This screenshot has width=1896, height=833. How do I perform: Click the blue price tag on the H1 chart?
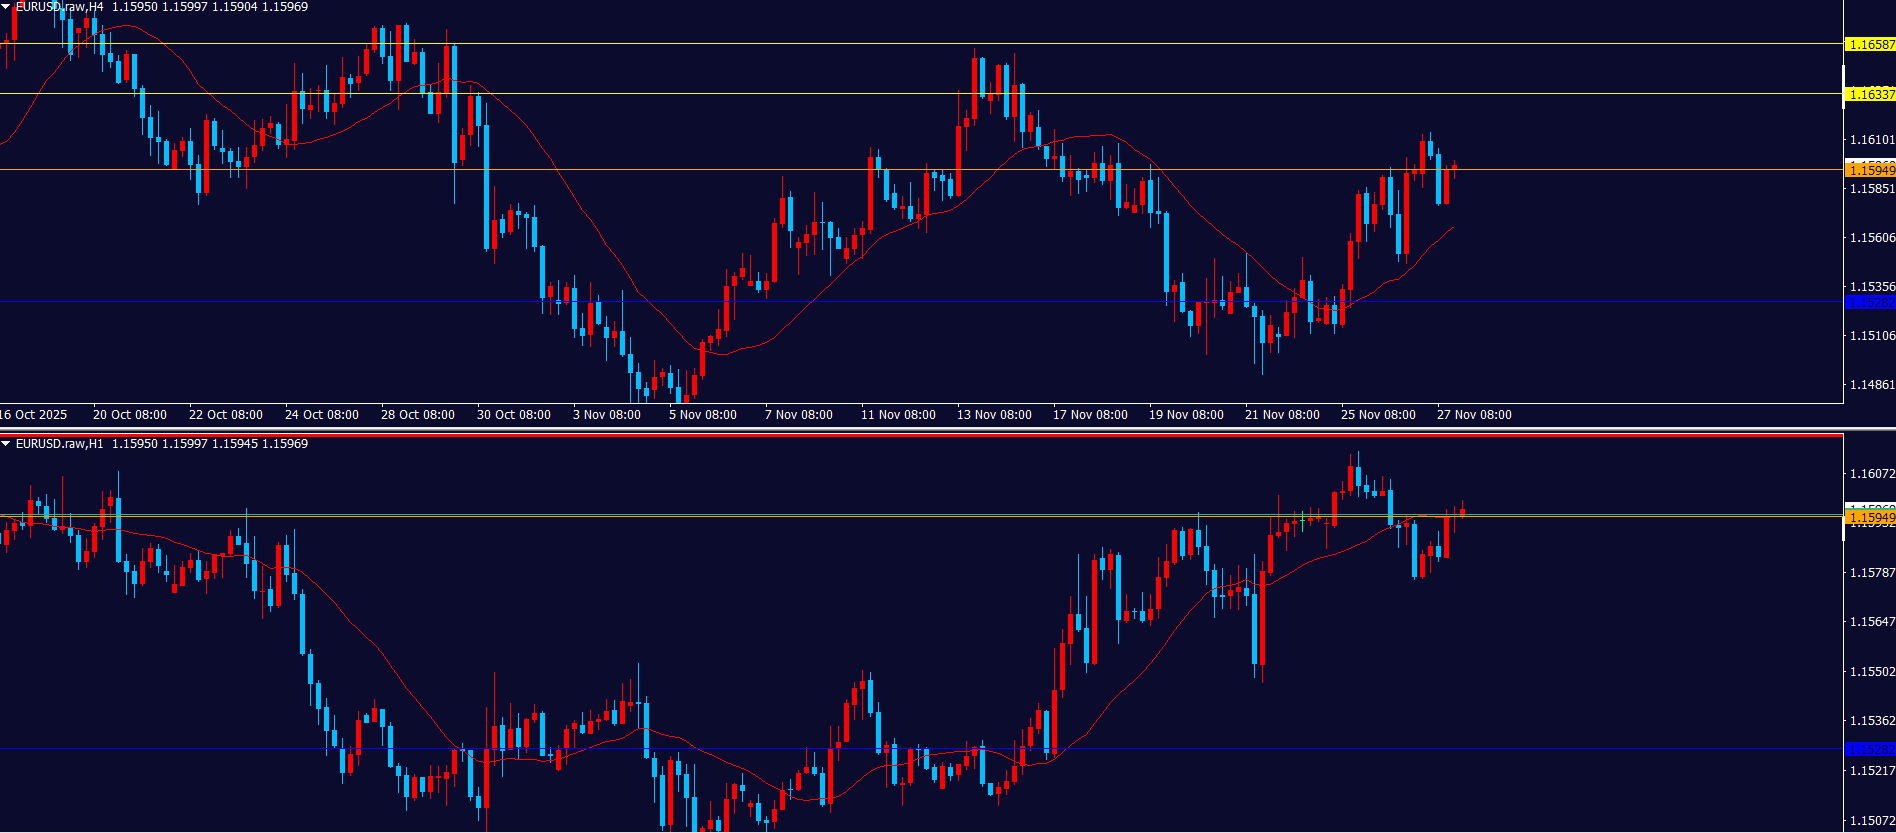click(x=1870, y=749)
